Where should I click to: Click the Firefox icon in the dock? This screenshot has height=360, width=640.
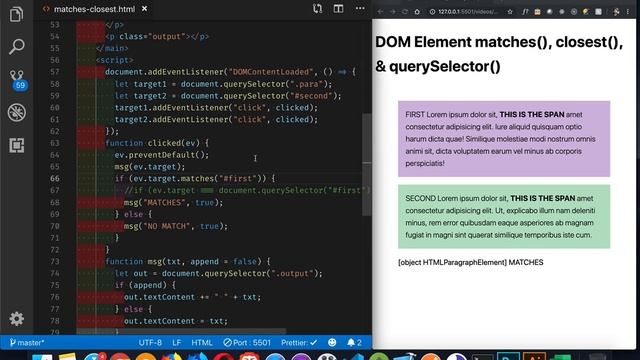pyautogui.click(x=171, y=357)
